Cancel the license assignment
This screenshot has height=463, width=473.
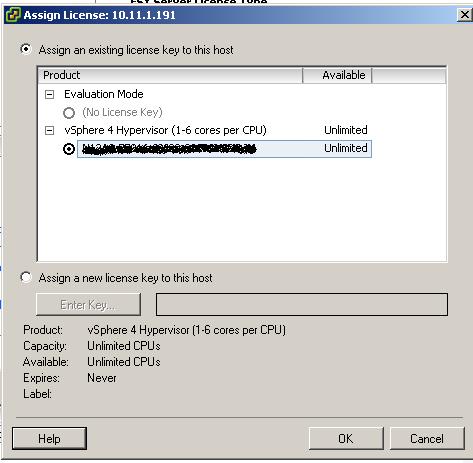[x=427, y=439]
